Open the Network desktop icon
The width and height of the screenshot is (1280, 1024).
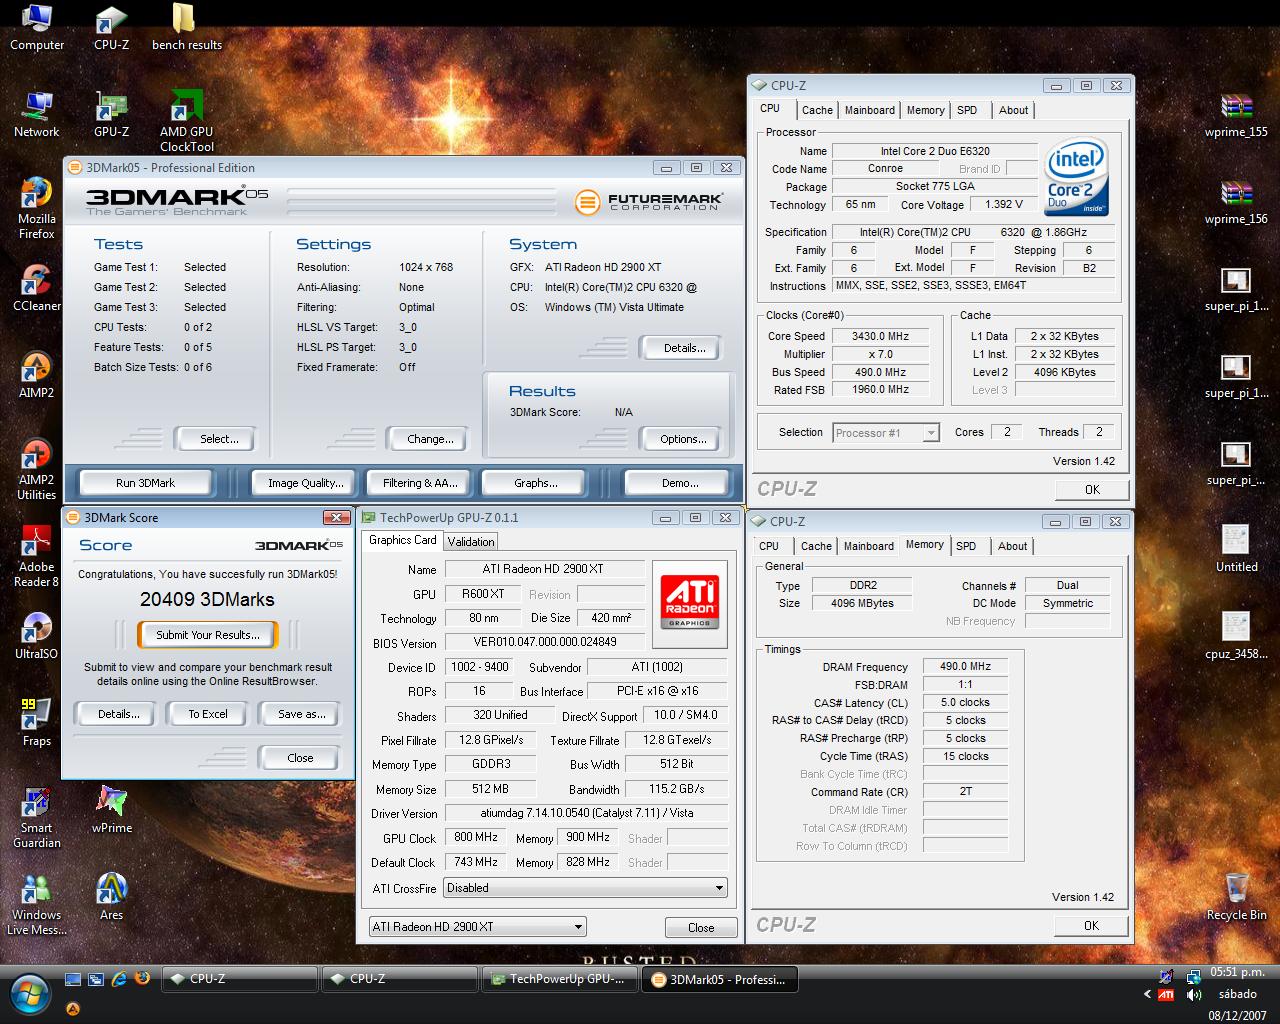click(37, 115)
